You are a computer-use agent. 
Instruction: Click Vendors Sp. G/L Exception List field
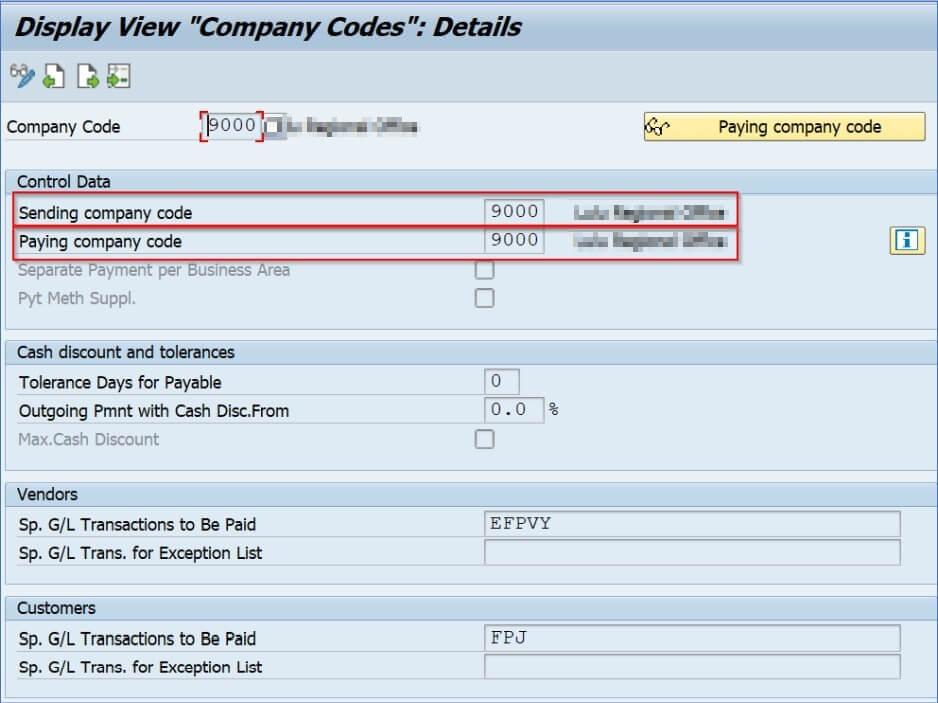tap(692, 553)
